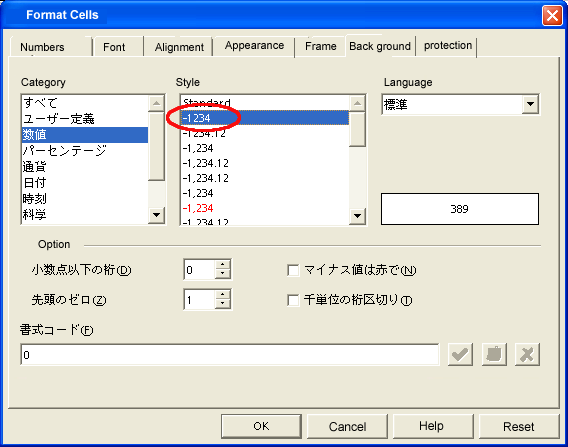Select 数値 in Category list

click(x=85, y=135)
